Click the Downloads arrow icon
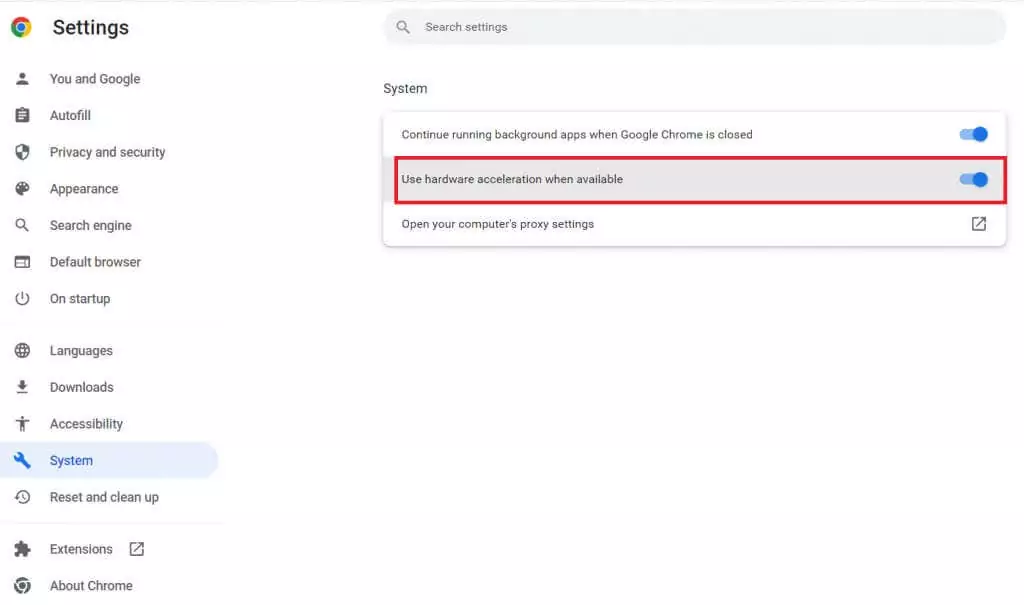The width and height of the screenshot is (1024, 605). (22, 387)
